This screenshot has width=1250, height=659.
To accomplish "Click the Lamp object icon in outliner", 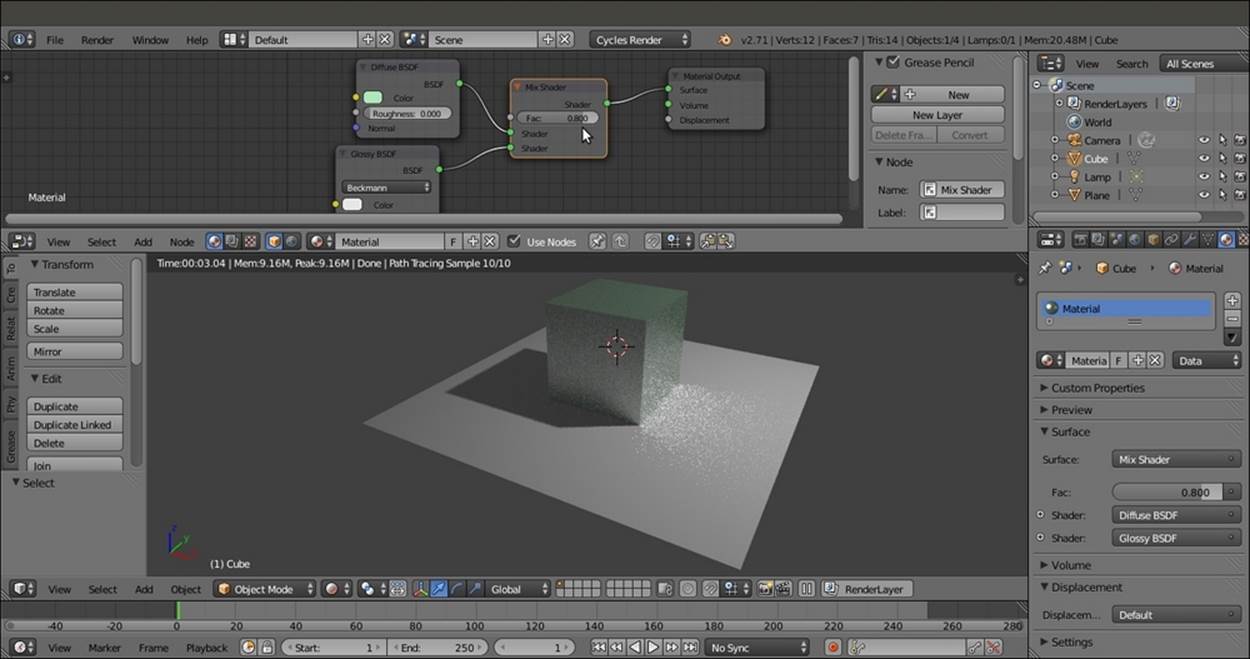I will (x=1074, y=177).
